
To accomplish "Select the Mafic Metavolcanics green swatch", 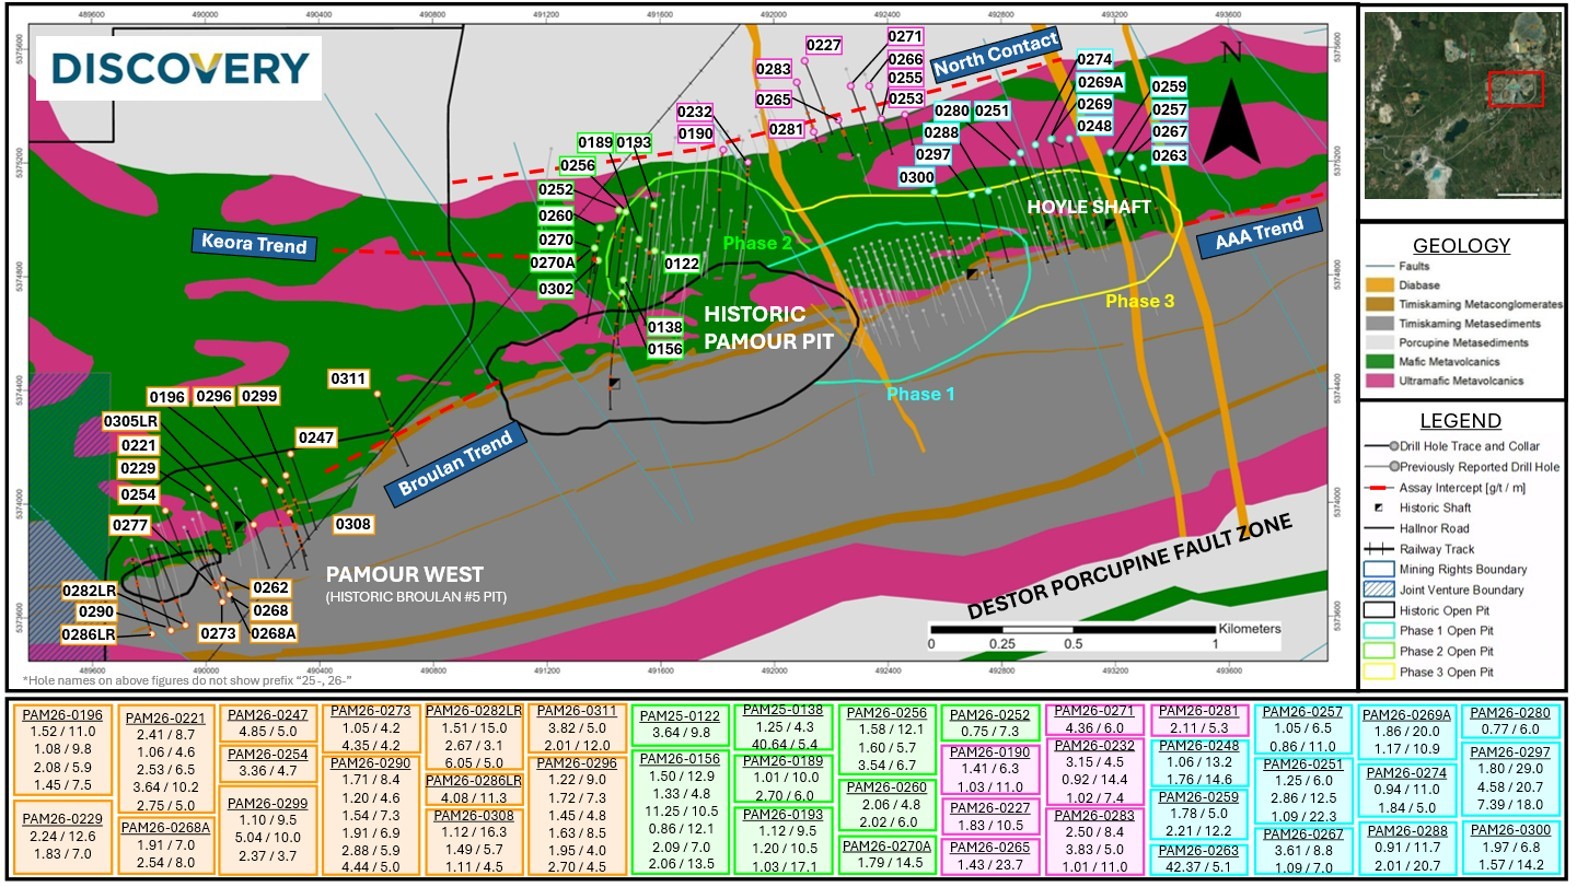I will 1379,362.
